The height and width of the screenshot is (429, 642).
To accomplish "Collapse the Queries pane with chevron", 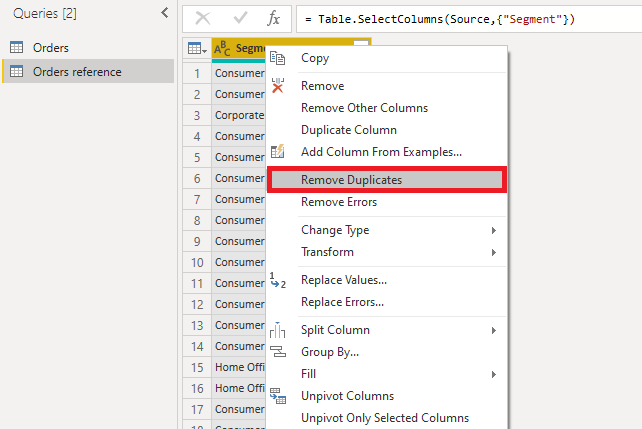I will click(x=164, y=13).
